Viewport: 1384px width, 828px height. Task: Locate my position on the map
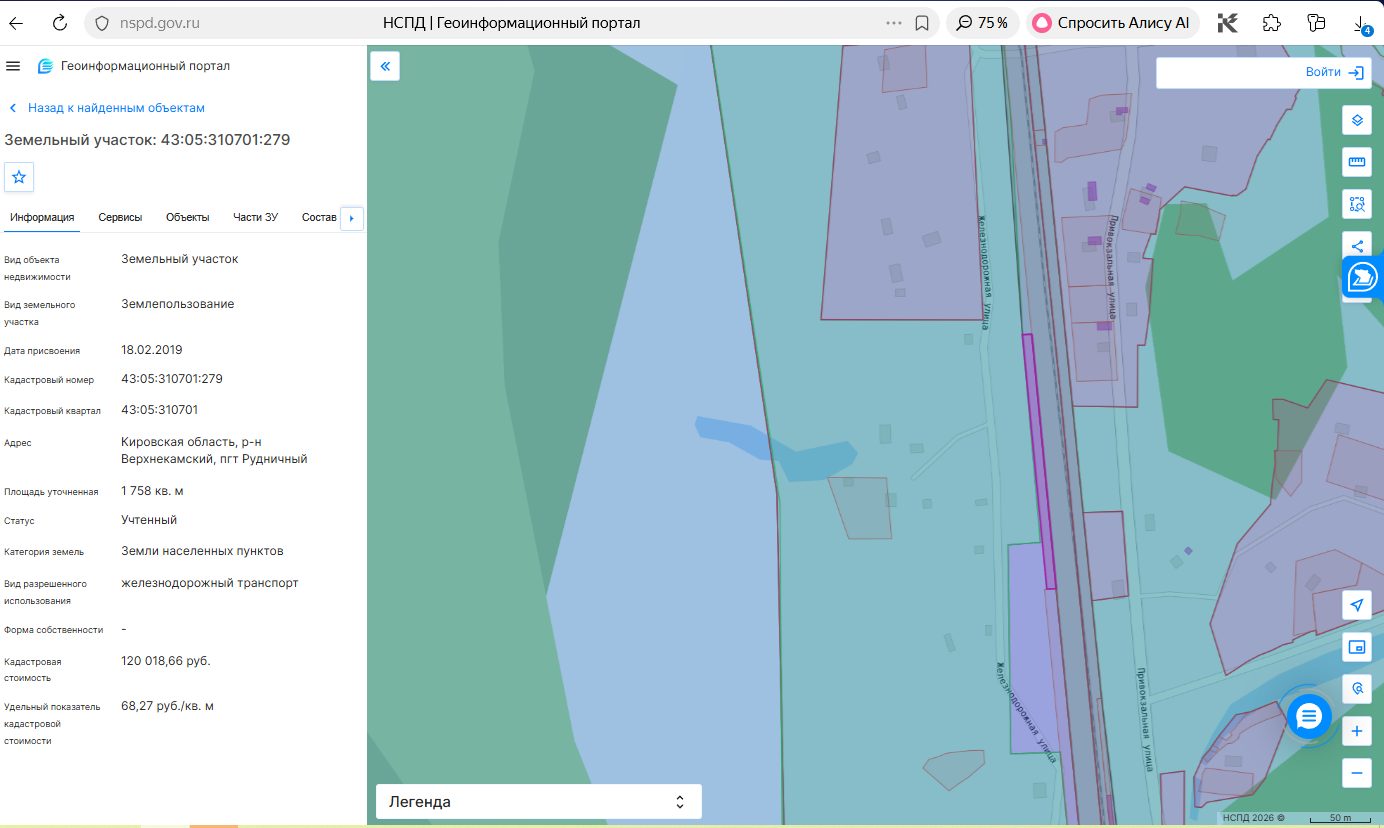coord(1357,605)
